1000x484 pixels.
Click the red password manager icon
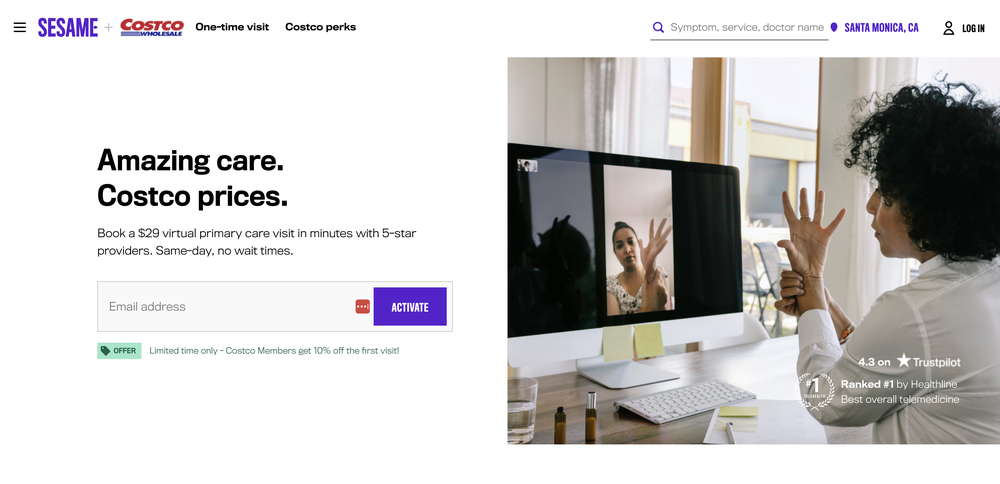pos(362,307)
